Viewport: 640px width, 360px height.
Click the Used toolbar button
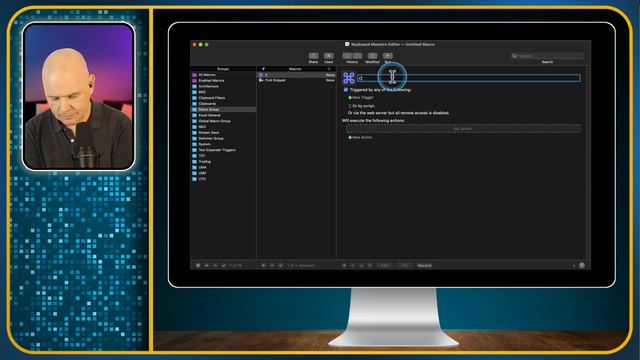pos(329,56)
